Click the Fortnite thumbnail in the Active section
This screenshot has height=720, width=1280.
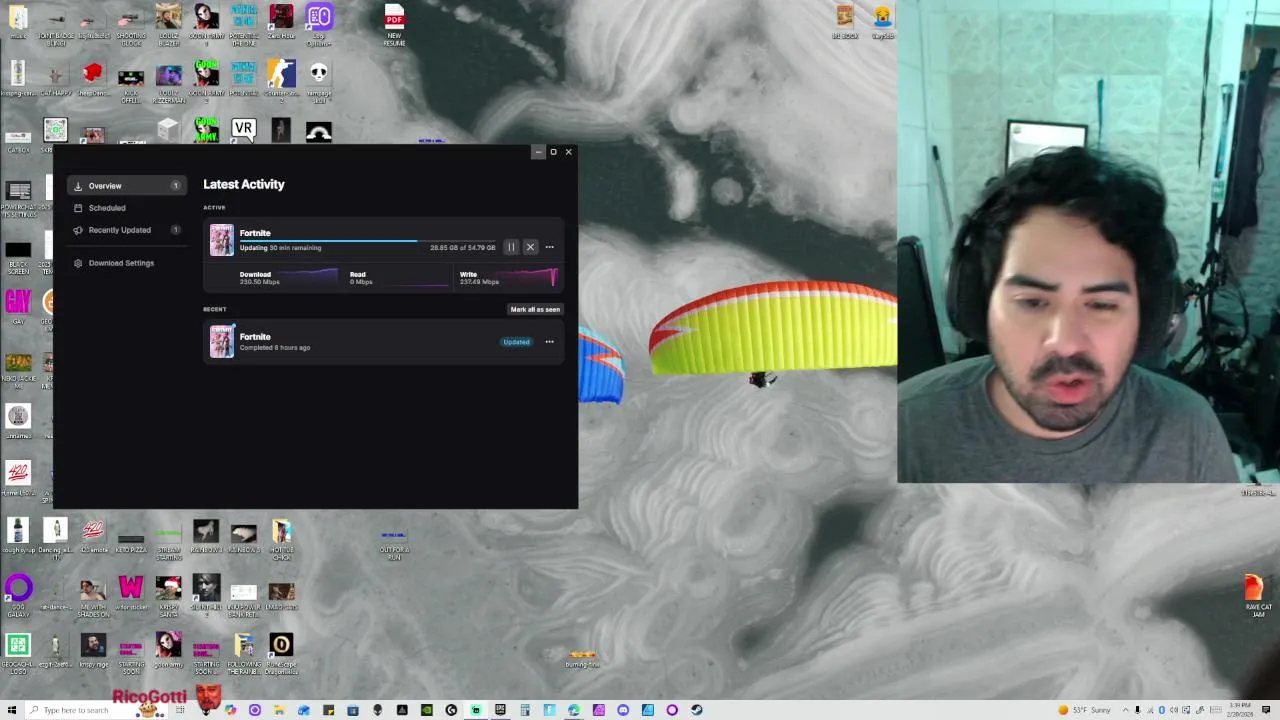pyautogui.click(x=221, y=240)
